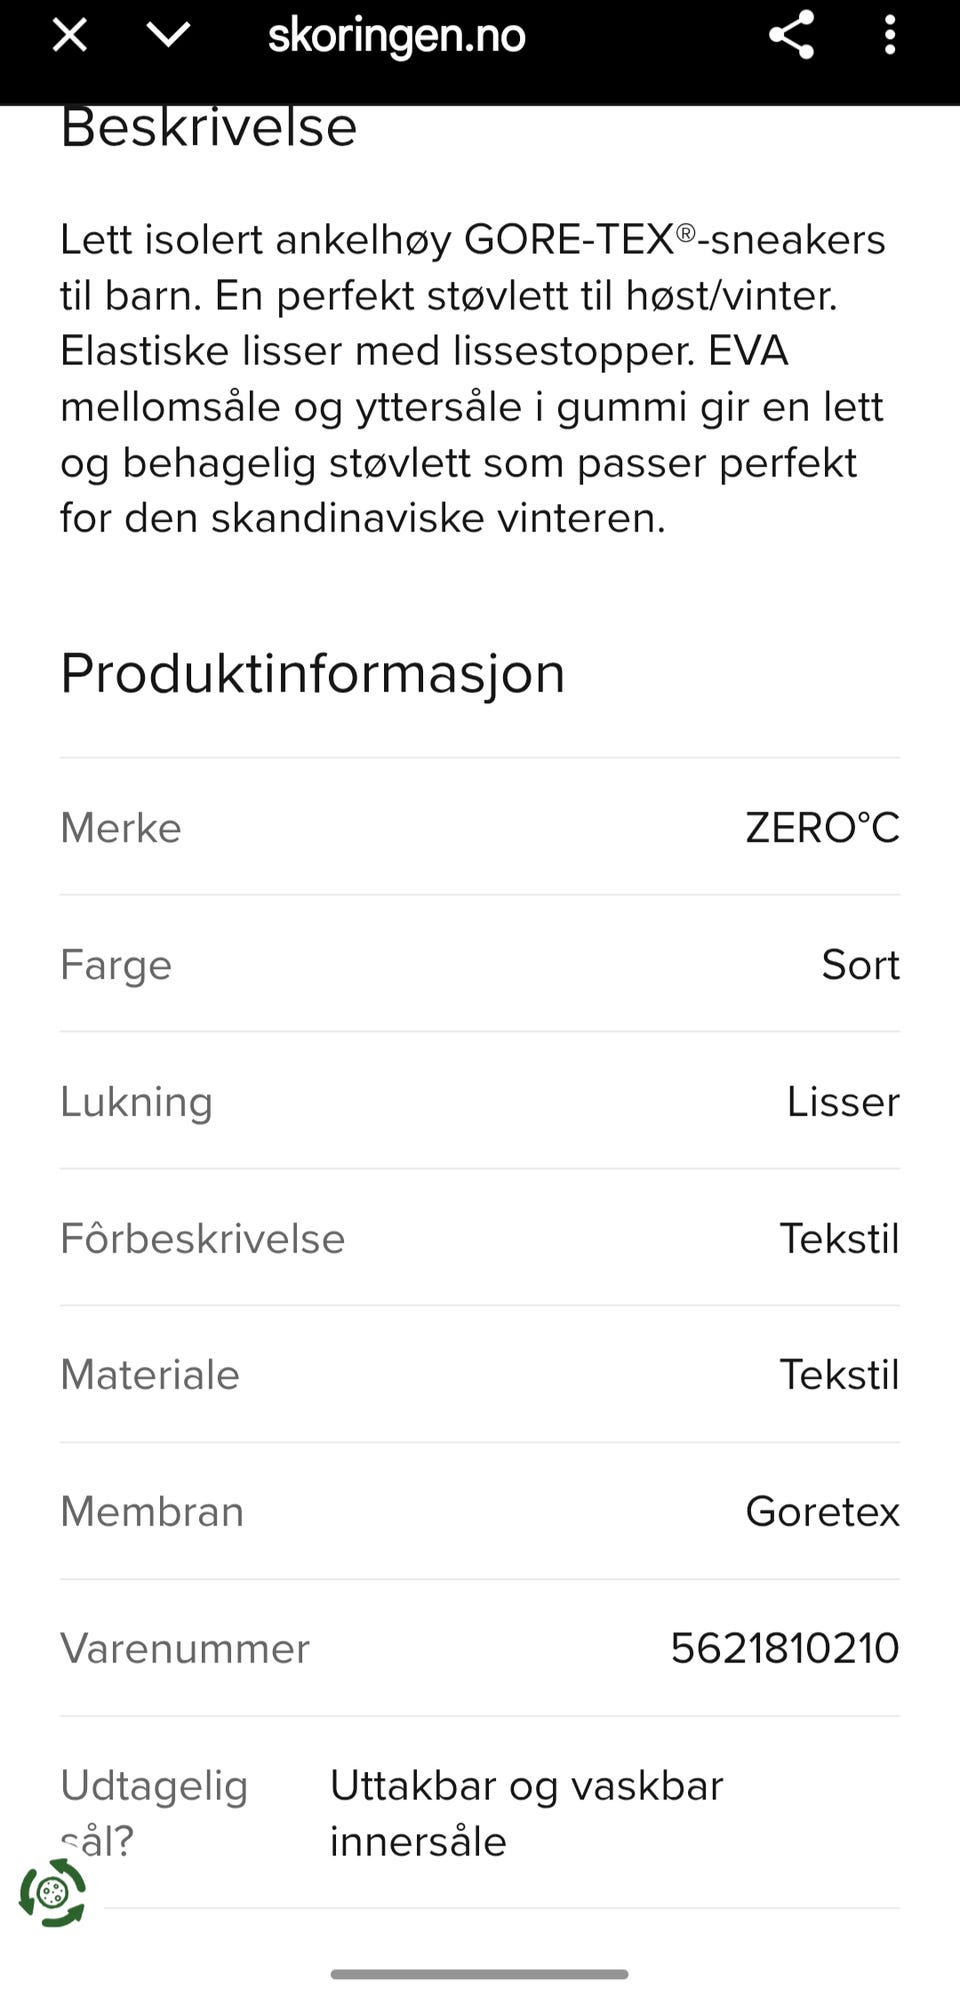Tap the Goretex membrane value
Image resolution: width=960 pixels, height=2004 pixels.
(822, 1512)
